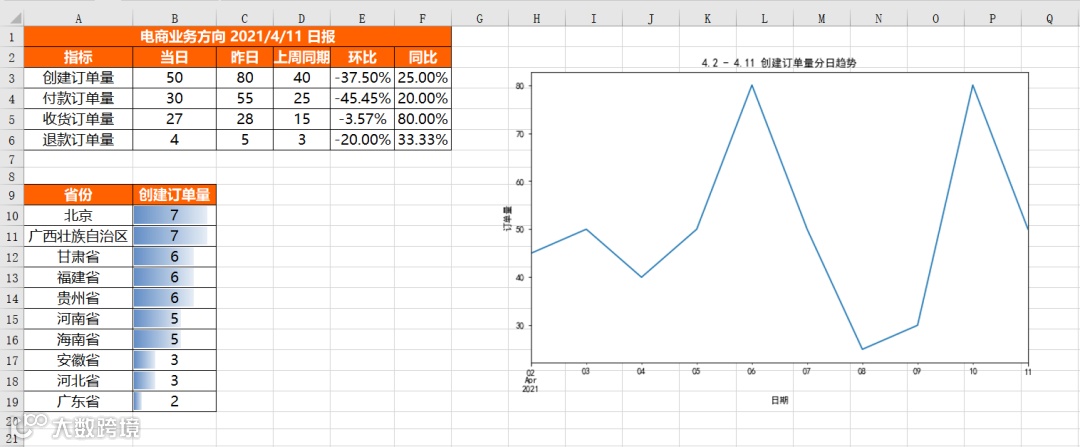Select the 甘肃省 cell
Viewport: 1080px width, 447px height.
tap(79, 257)
